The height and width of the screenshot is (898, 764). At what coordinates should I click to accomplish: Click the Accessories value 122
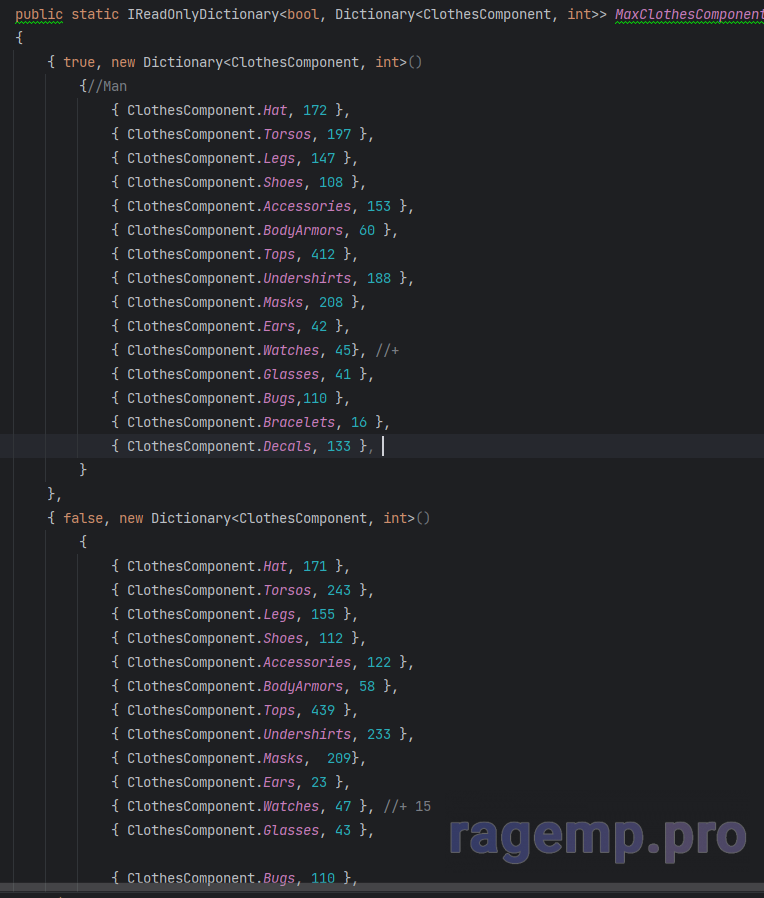pos(379,662)
